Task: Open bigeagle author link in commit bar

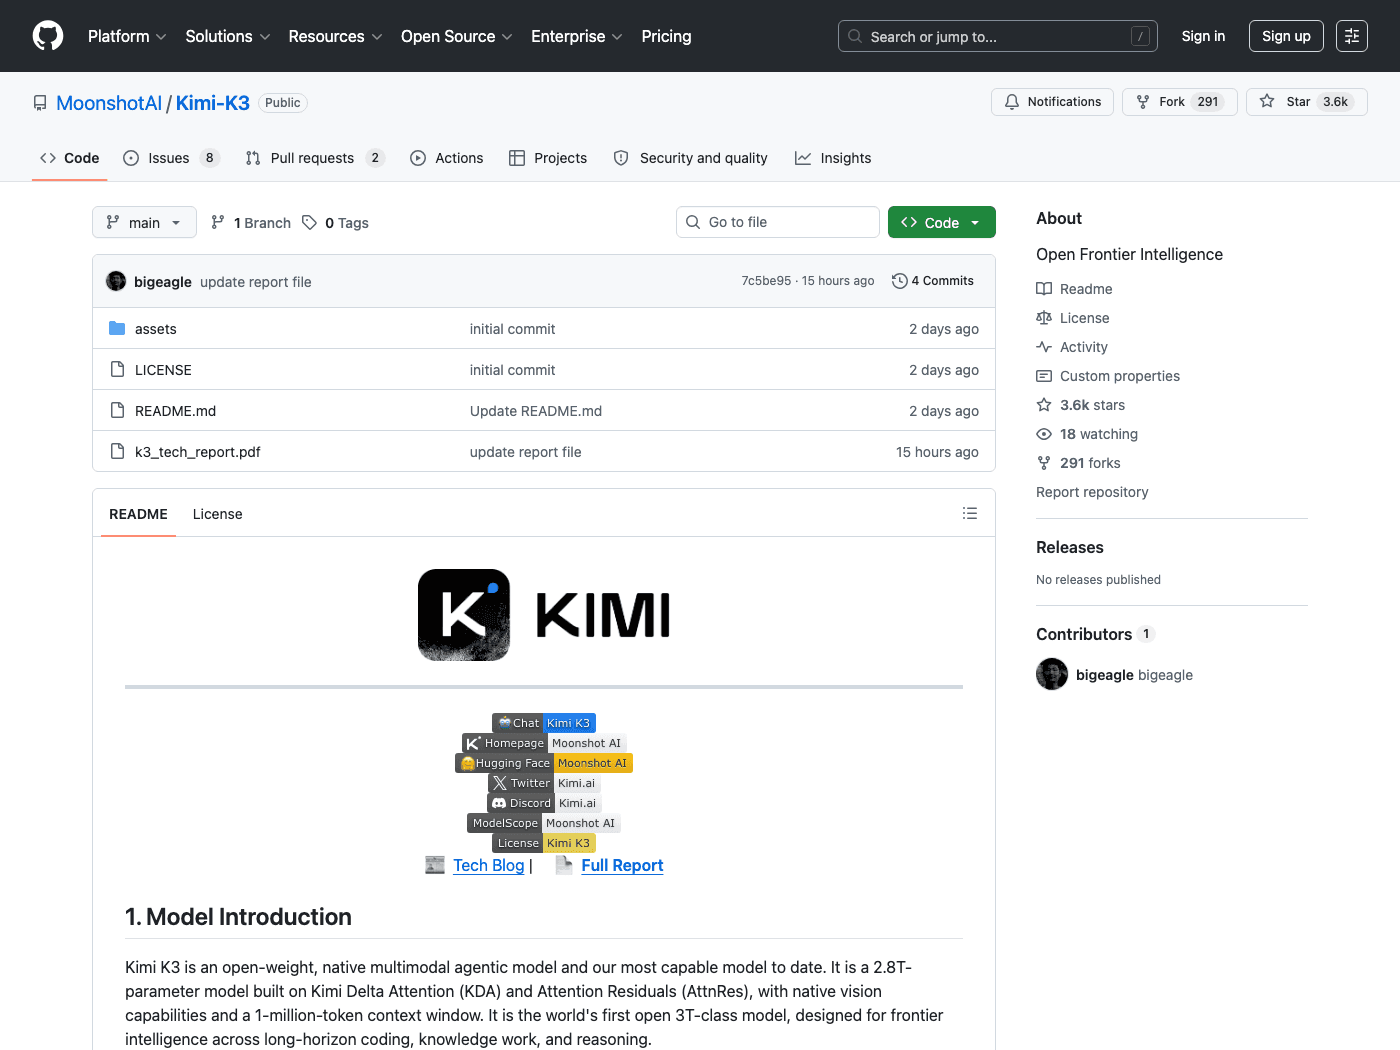Action: (163, 282)
